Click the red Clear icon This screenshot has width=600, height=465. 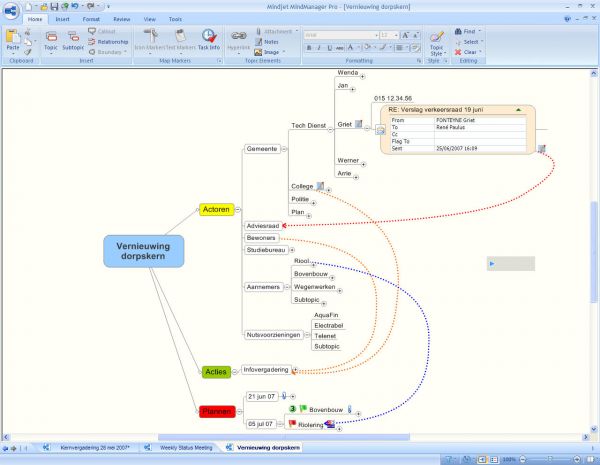click(458, 52)
